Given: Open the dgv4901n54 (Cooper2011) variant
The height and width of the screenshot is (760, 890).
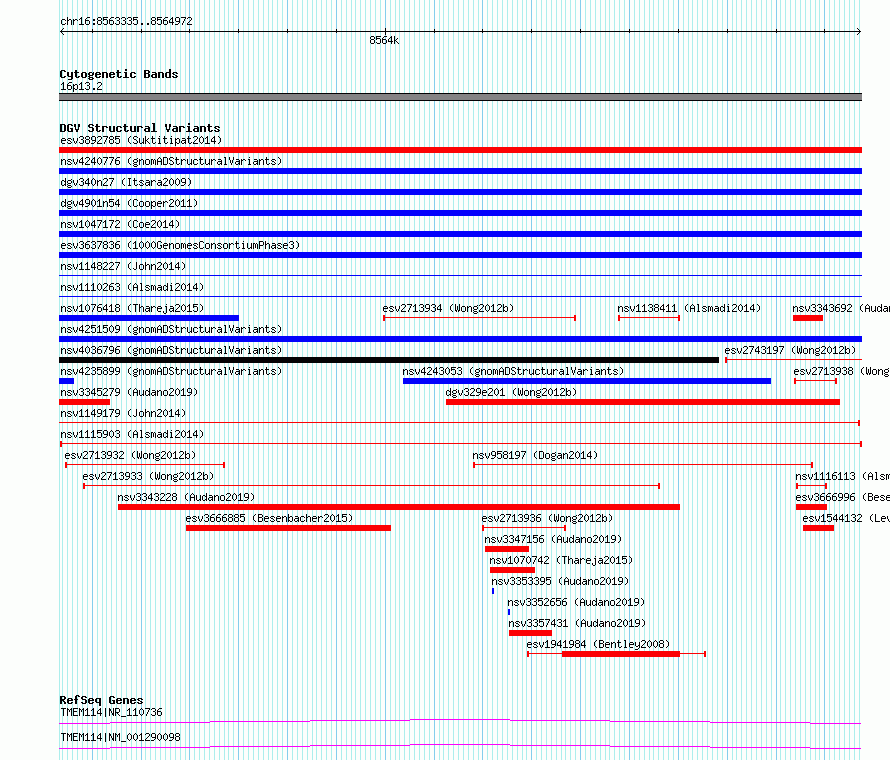Looking at the screenshot, I should [x=129, y=203].
